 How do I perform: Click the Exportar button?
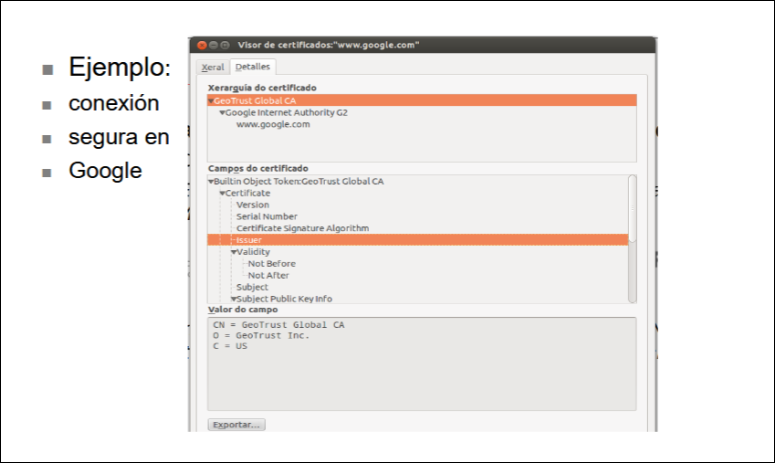[x=236, y=425]
